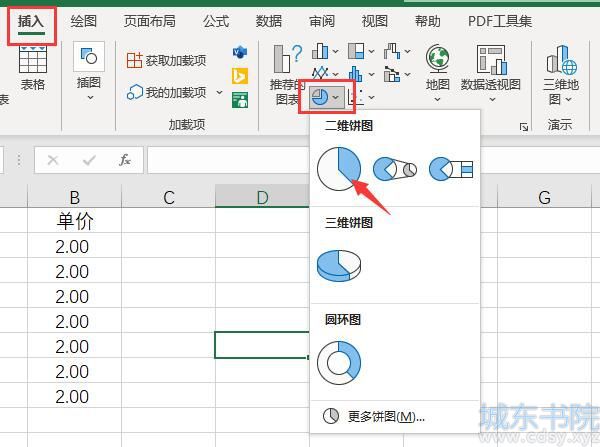The width and height of the screenshot is (600, 447).
Task: Click the formula bar input field
Action: [228, 160]
